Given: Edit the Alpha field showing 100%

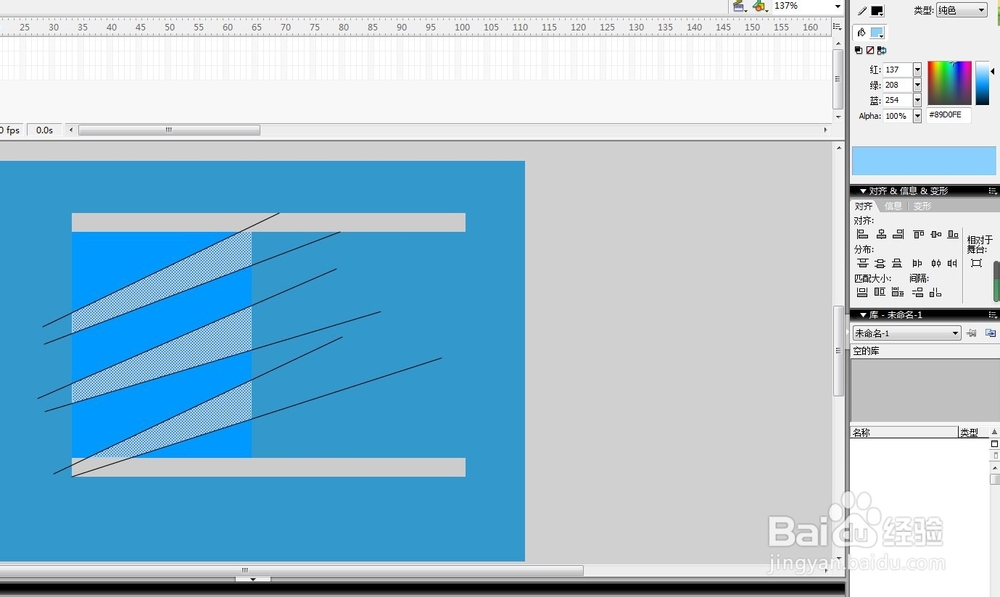Looking at the screenshot, I should [898, 116].
